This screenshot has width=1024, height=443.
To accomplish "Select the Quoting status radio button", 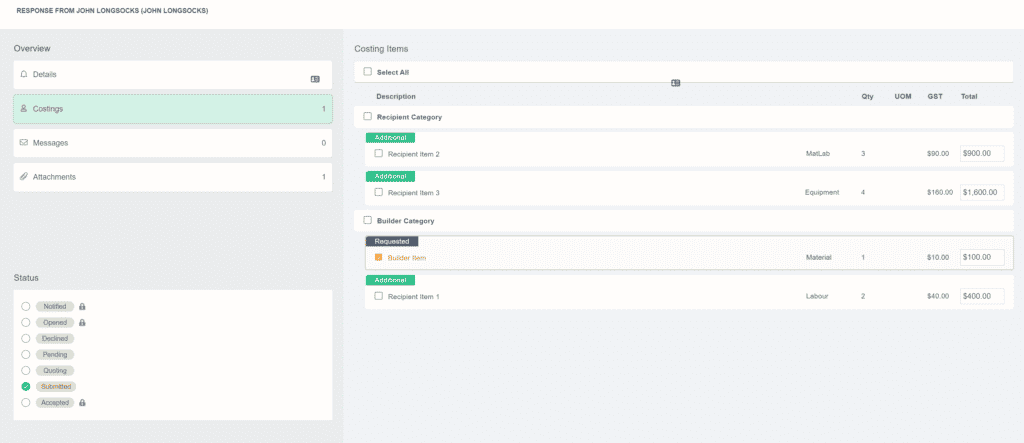I will 26,370.
